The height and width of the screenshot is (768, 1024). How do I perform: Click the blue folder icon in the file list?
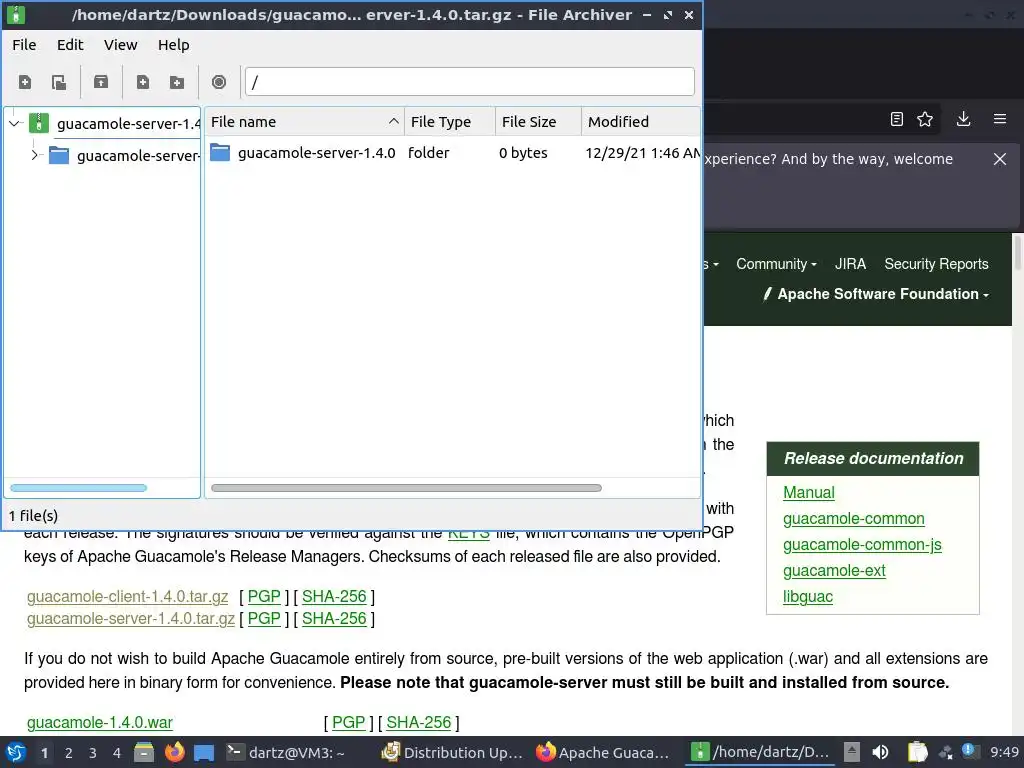pos(220,153)
